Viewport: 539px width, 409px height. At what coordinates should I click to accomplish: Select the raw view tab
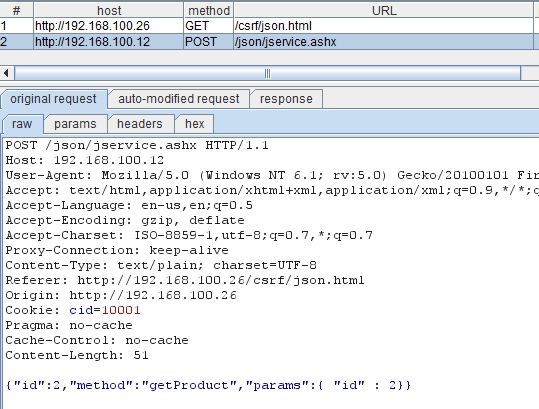22,124
